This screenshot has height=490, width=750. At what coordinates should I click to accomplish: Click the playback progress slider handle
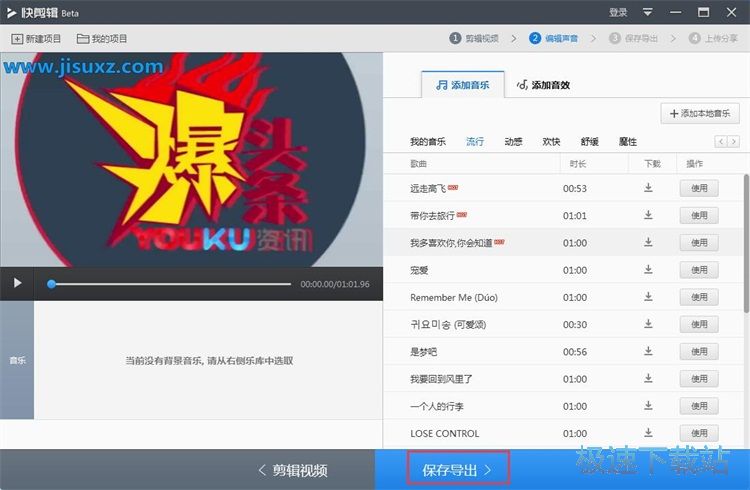51,284
